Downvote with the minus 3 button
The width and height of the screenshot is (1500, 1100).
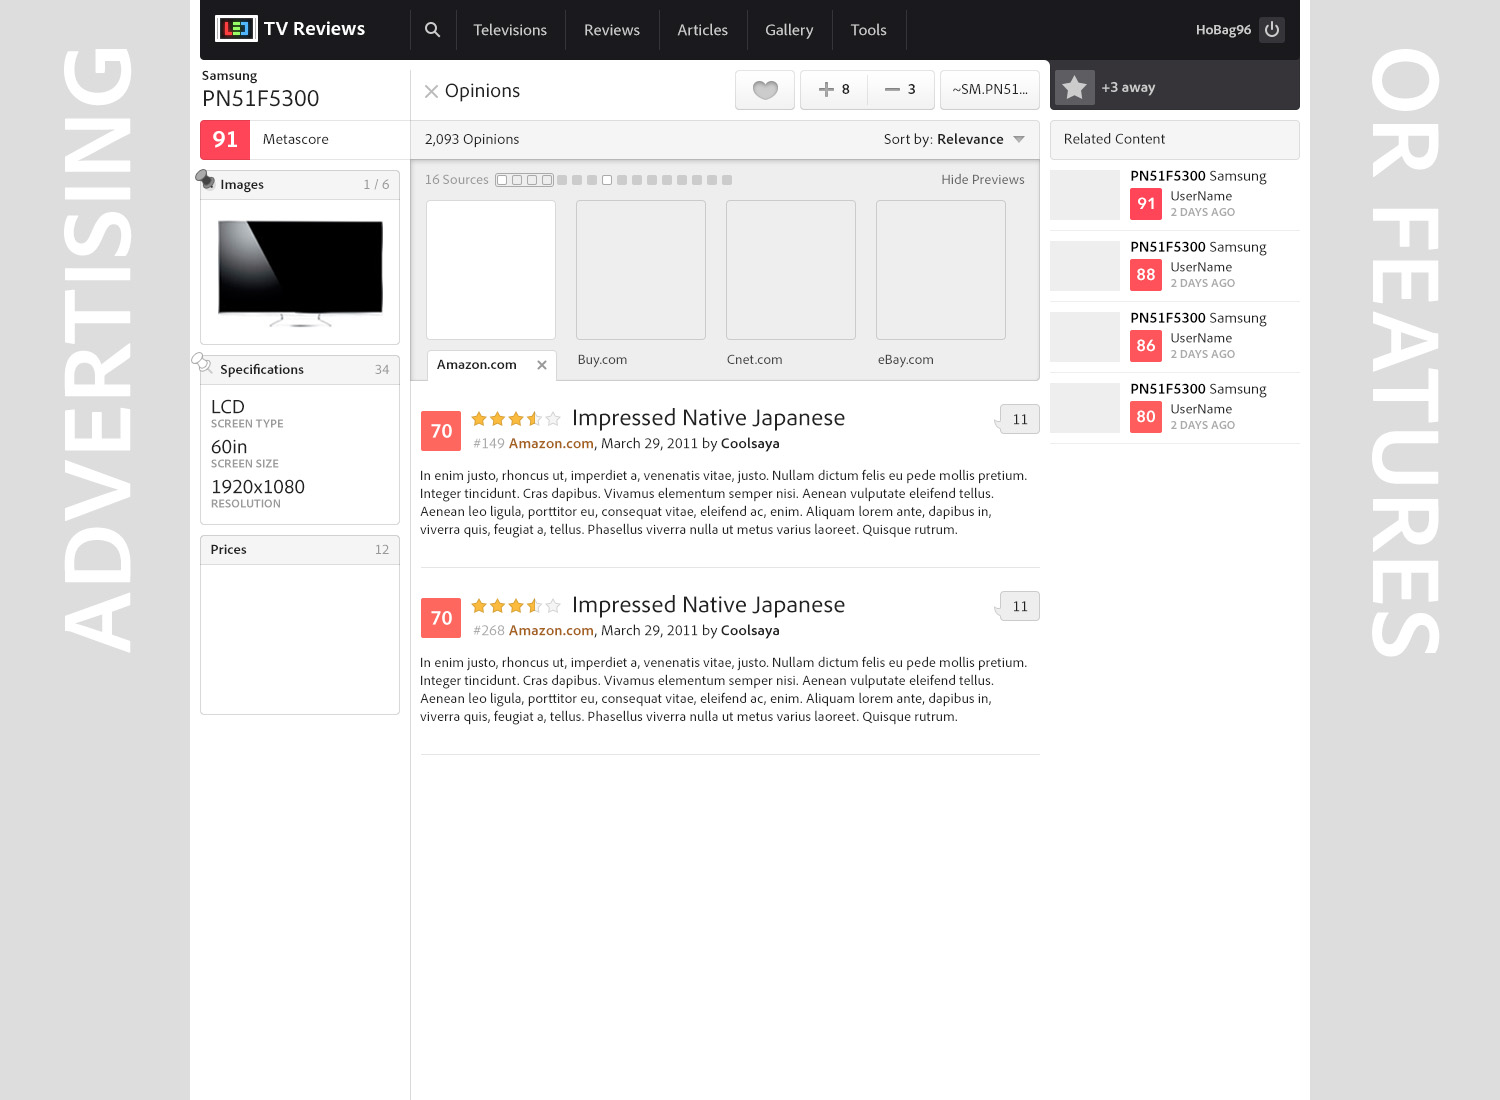coord(901,90)
